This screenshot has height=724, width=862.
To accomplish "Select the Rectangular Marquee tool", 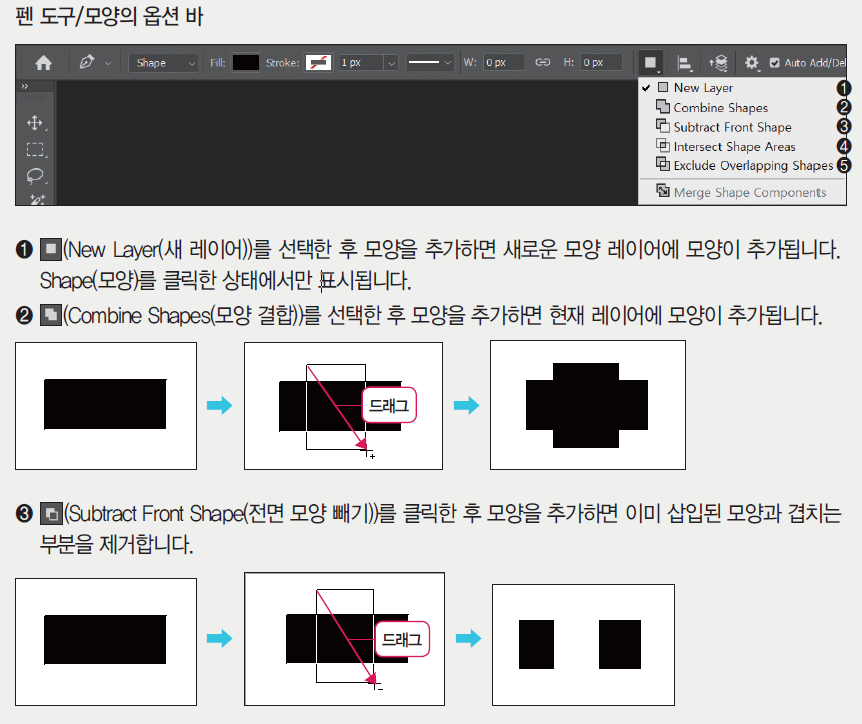I will click(35, 149).
